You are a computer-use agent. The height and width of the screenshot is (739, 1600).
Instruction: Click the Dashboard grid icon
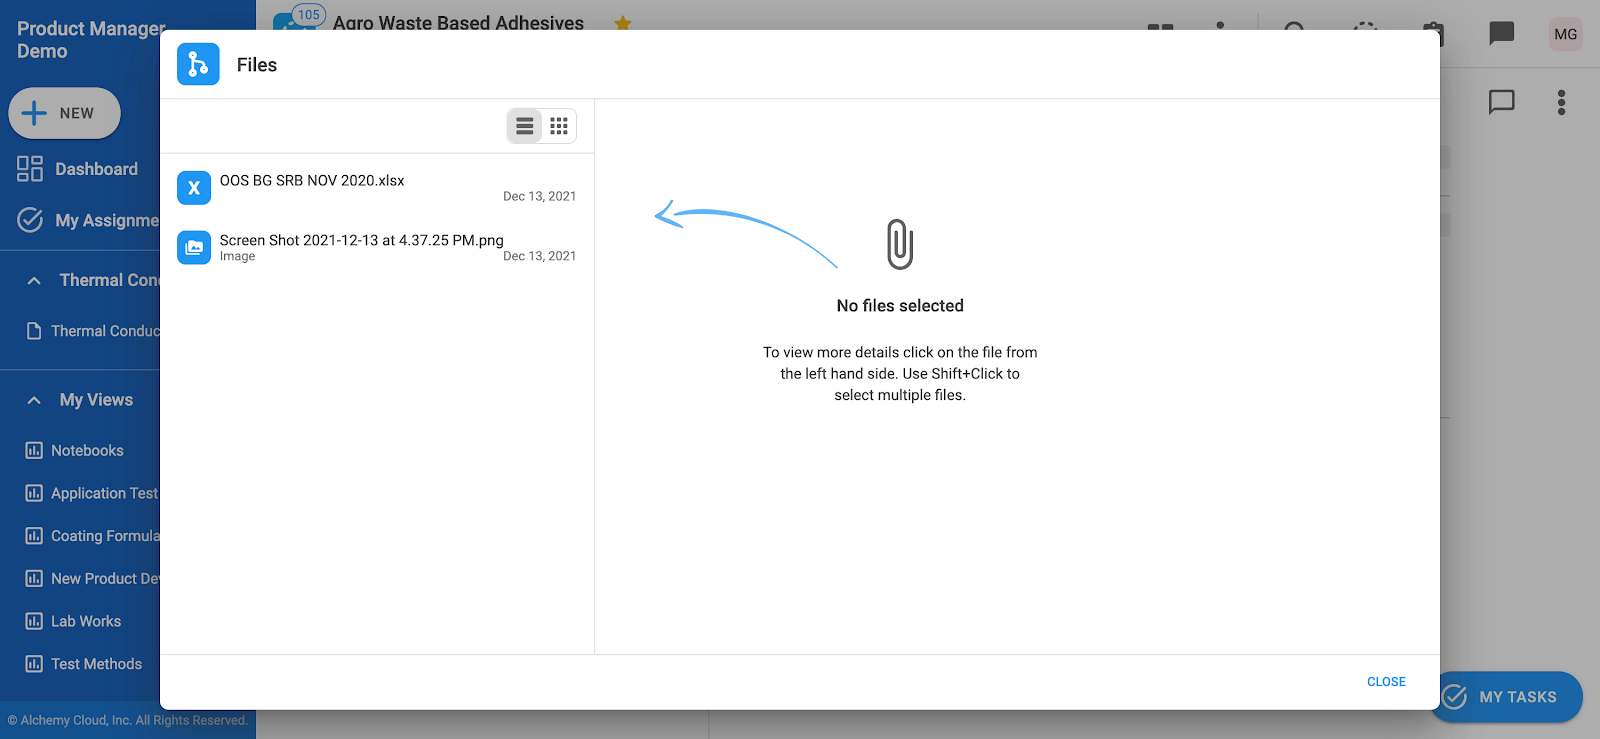[30, 169]
